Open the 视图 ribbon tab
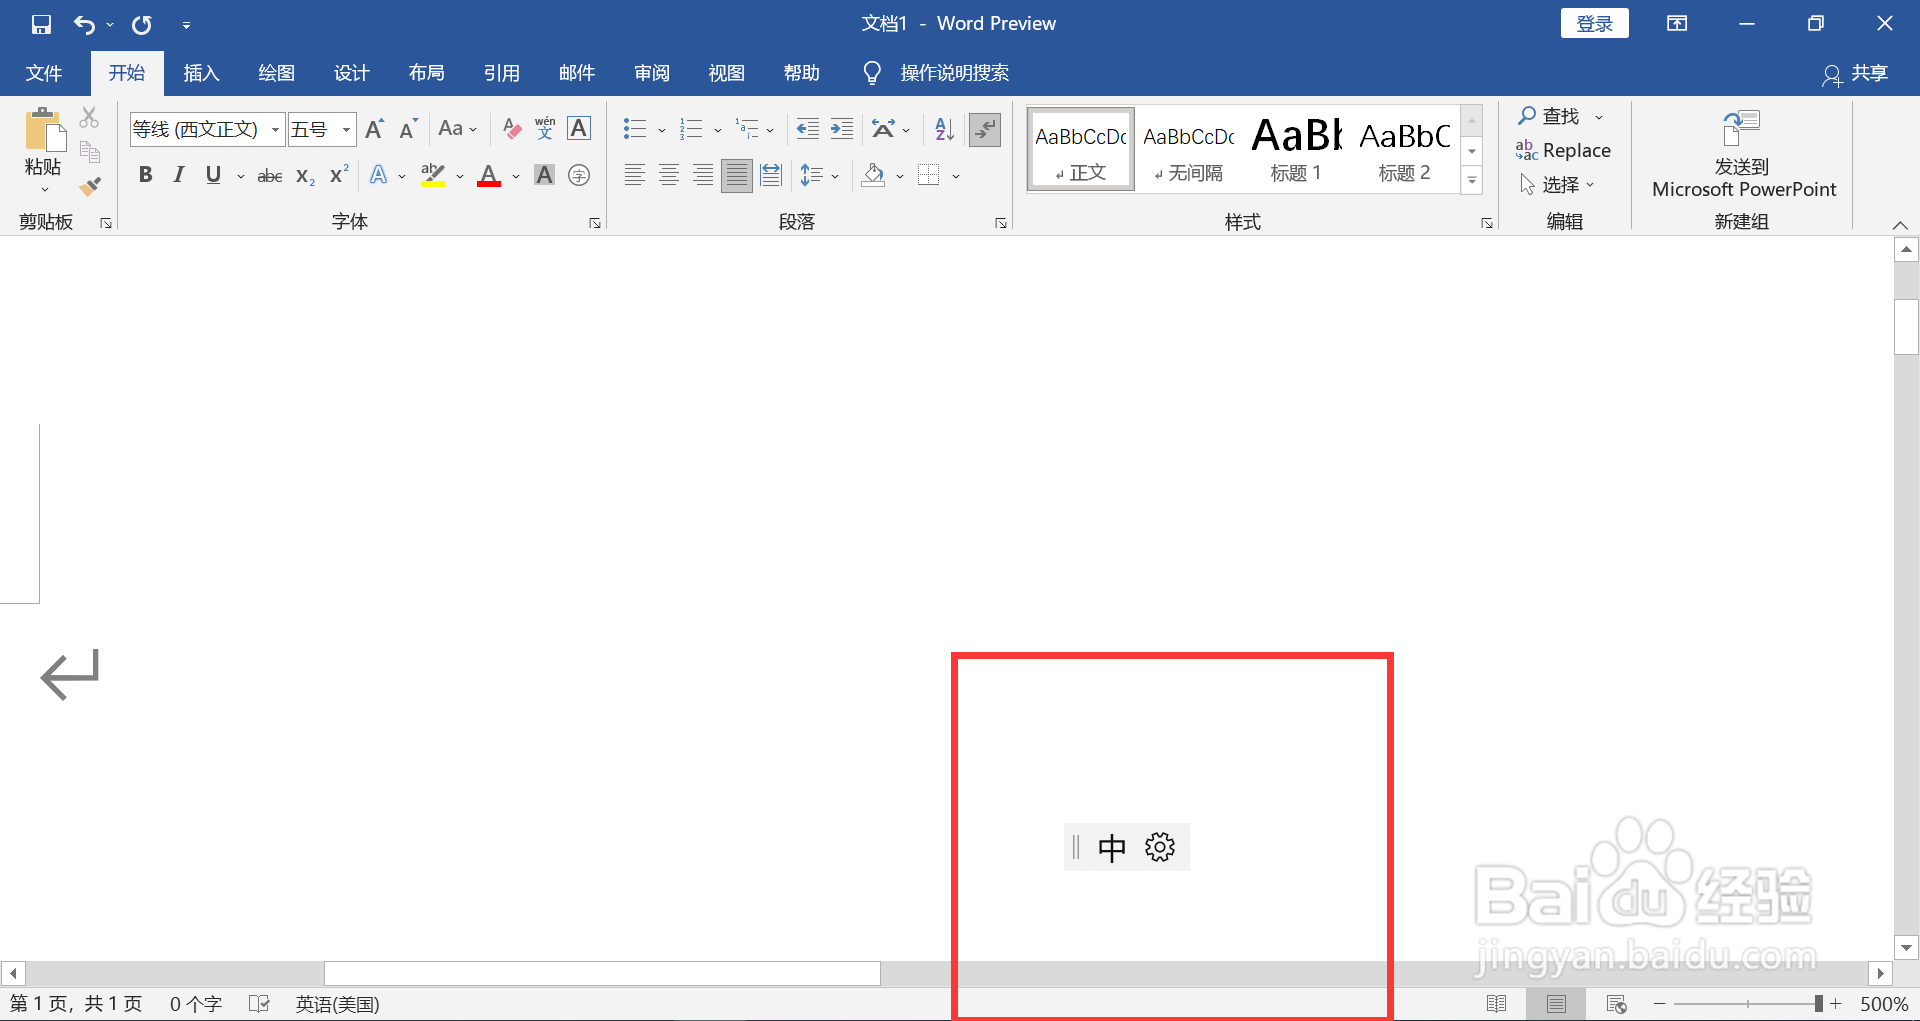The height and width of the screenshot is (1021, 1920). click(x=726, y=72)
